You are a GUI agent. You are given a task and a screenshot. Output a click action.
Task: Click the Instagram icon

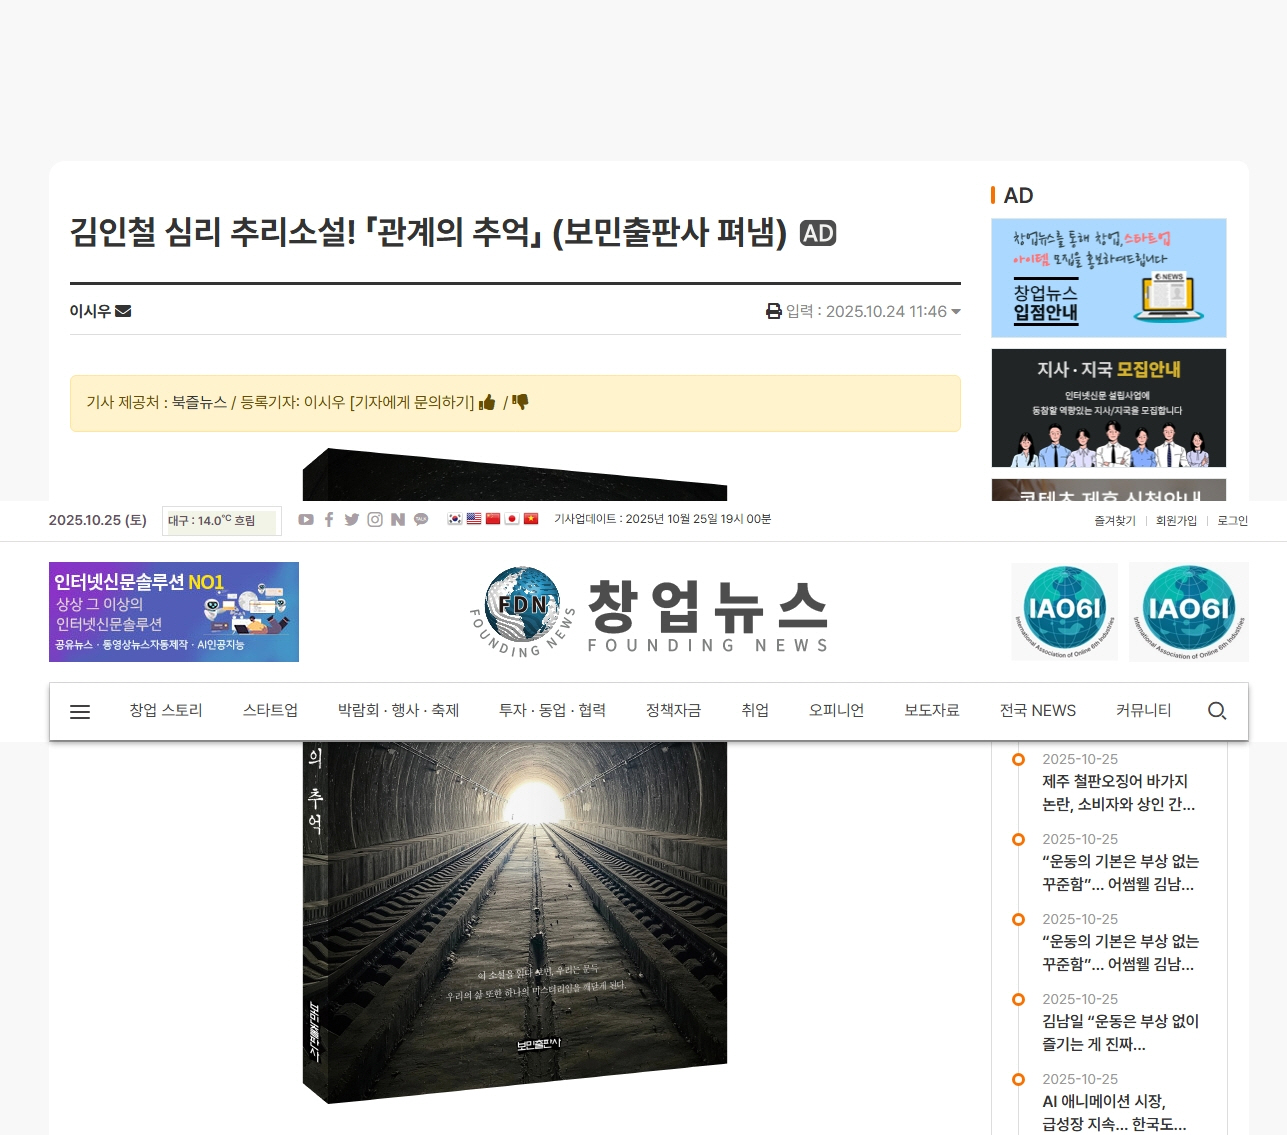click(375, 520)
